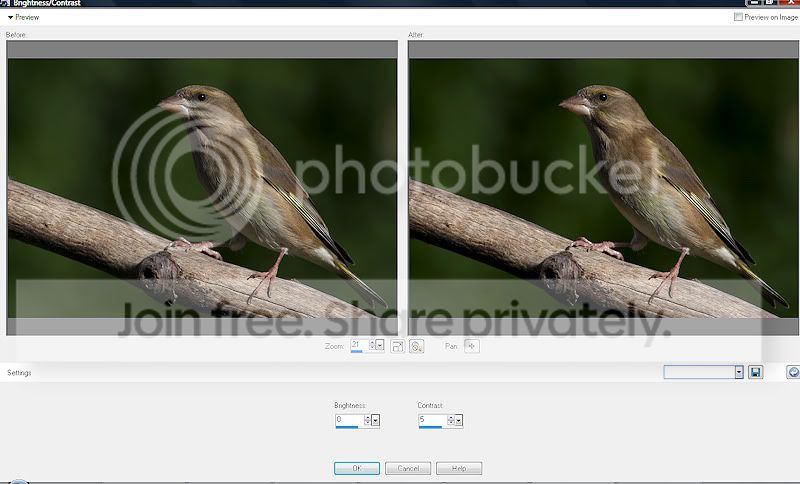
Task: Click the magnifier zoom icon beside Zoom
Action: pos(416,346)
